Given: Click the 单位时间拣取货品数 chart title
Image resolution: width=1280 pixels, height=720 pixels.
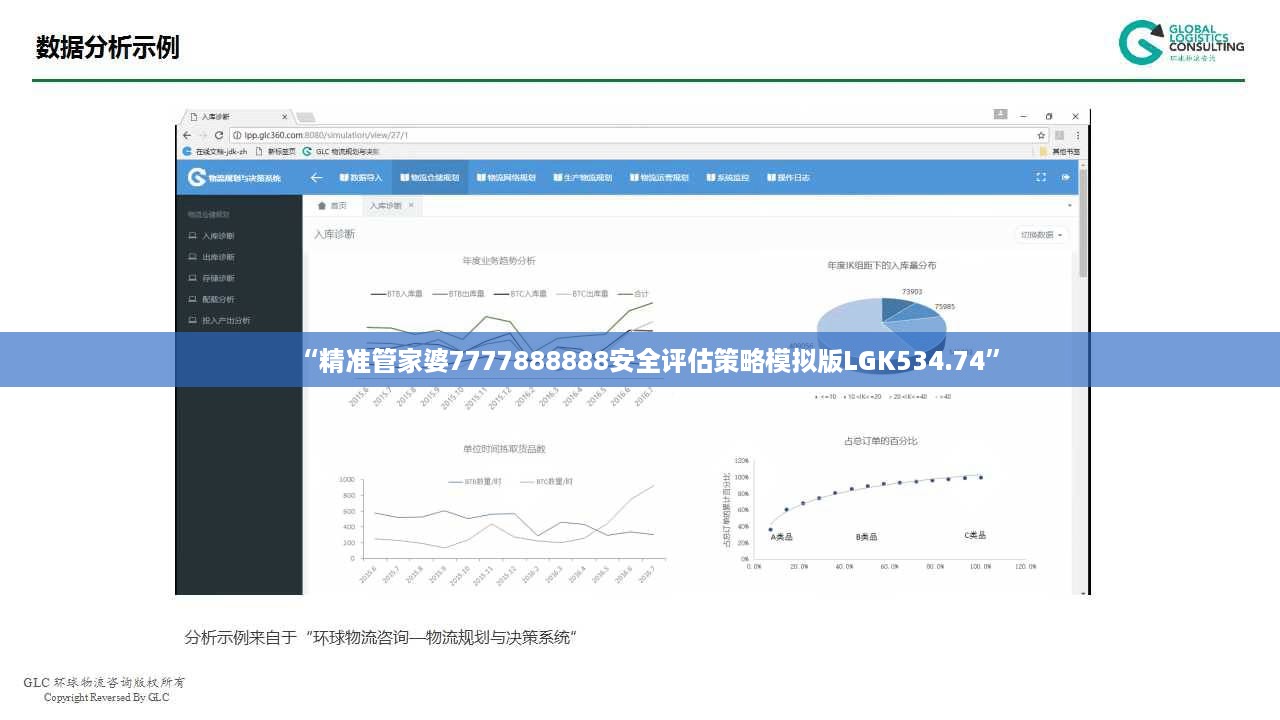Looking at the screenshot, I should (x=504, y=449).
